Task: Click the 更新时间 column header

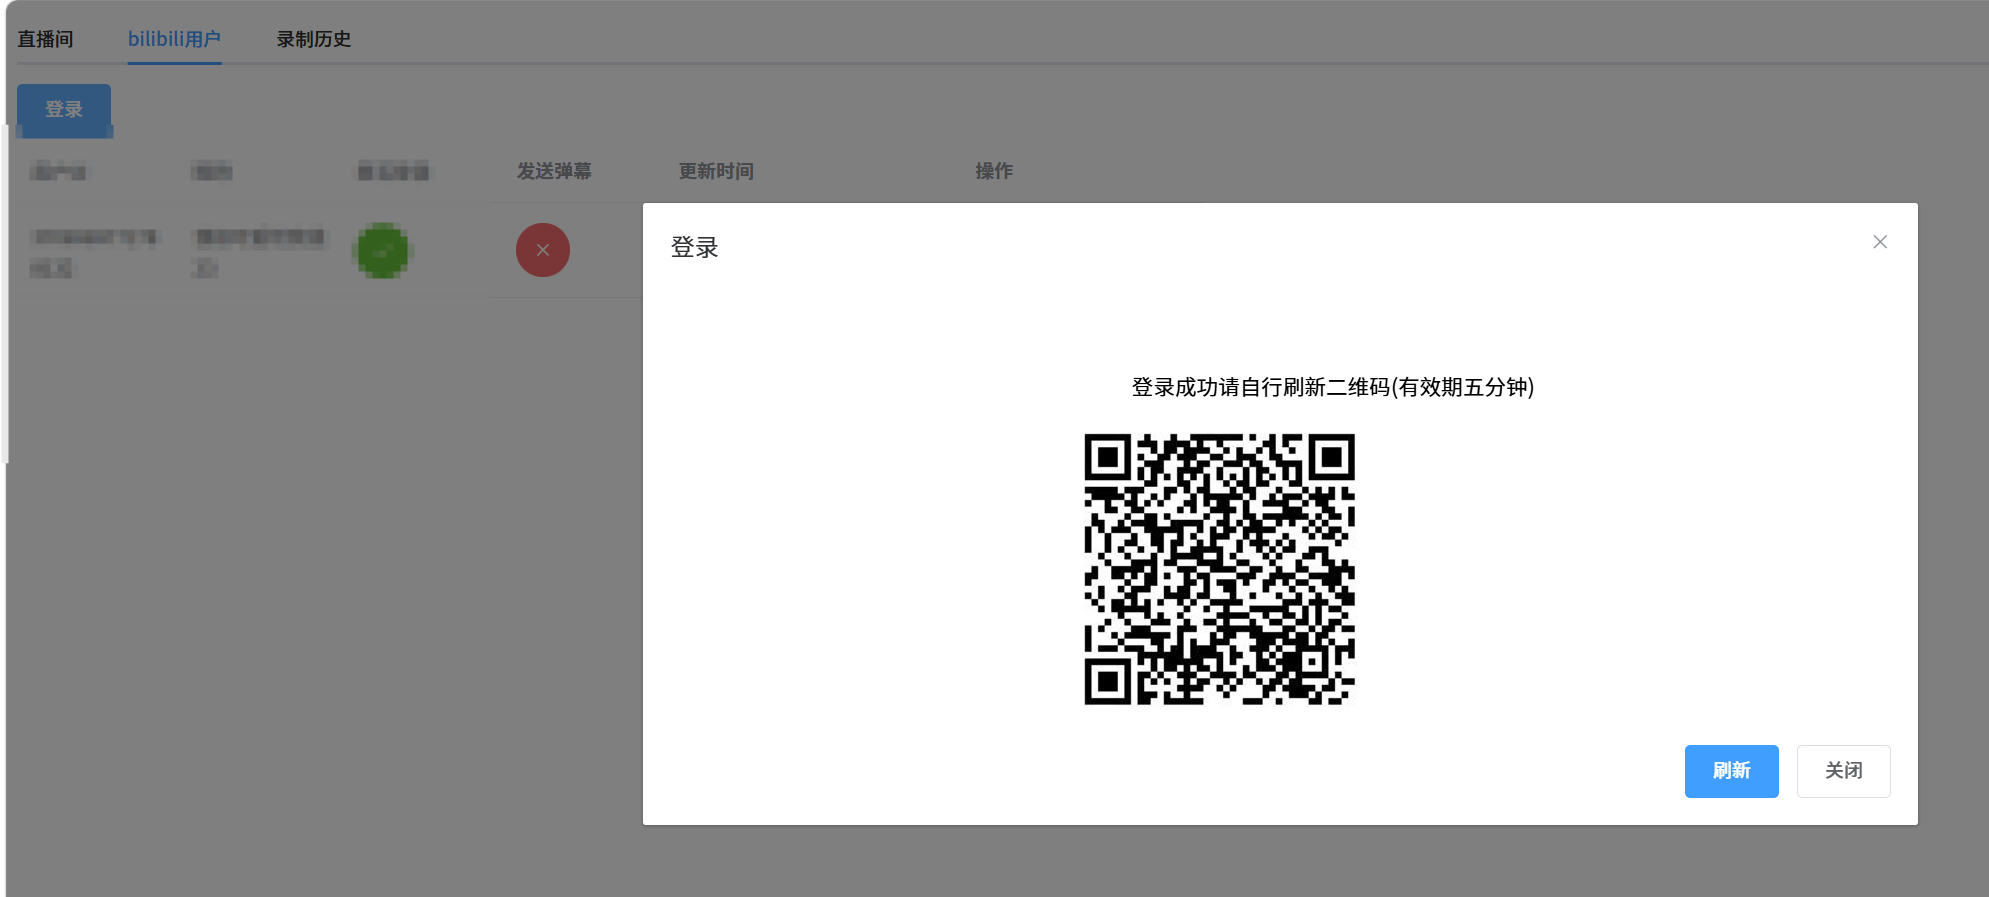Action: pos(715,171)
